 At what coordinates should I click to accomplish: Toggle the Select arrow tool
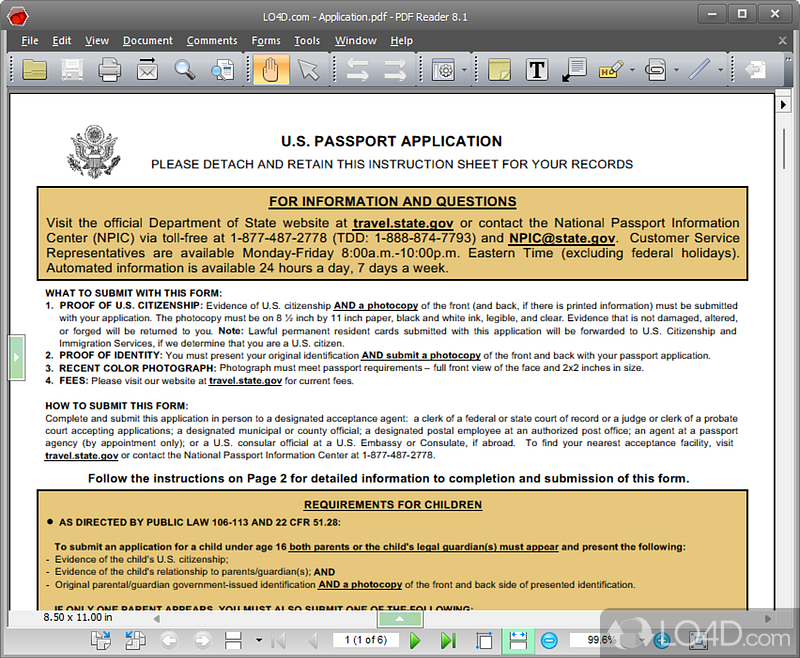tap(308, 69)
